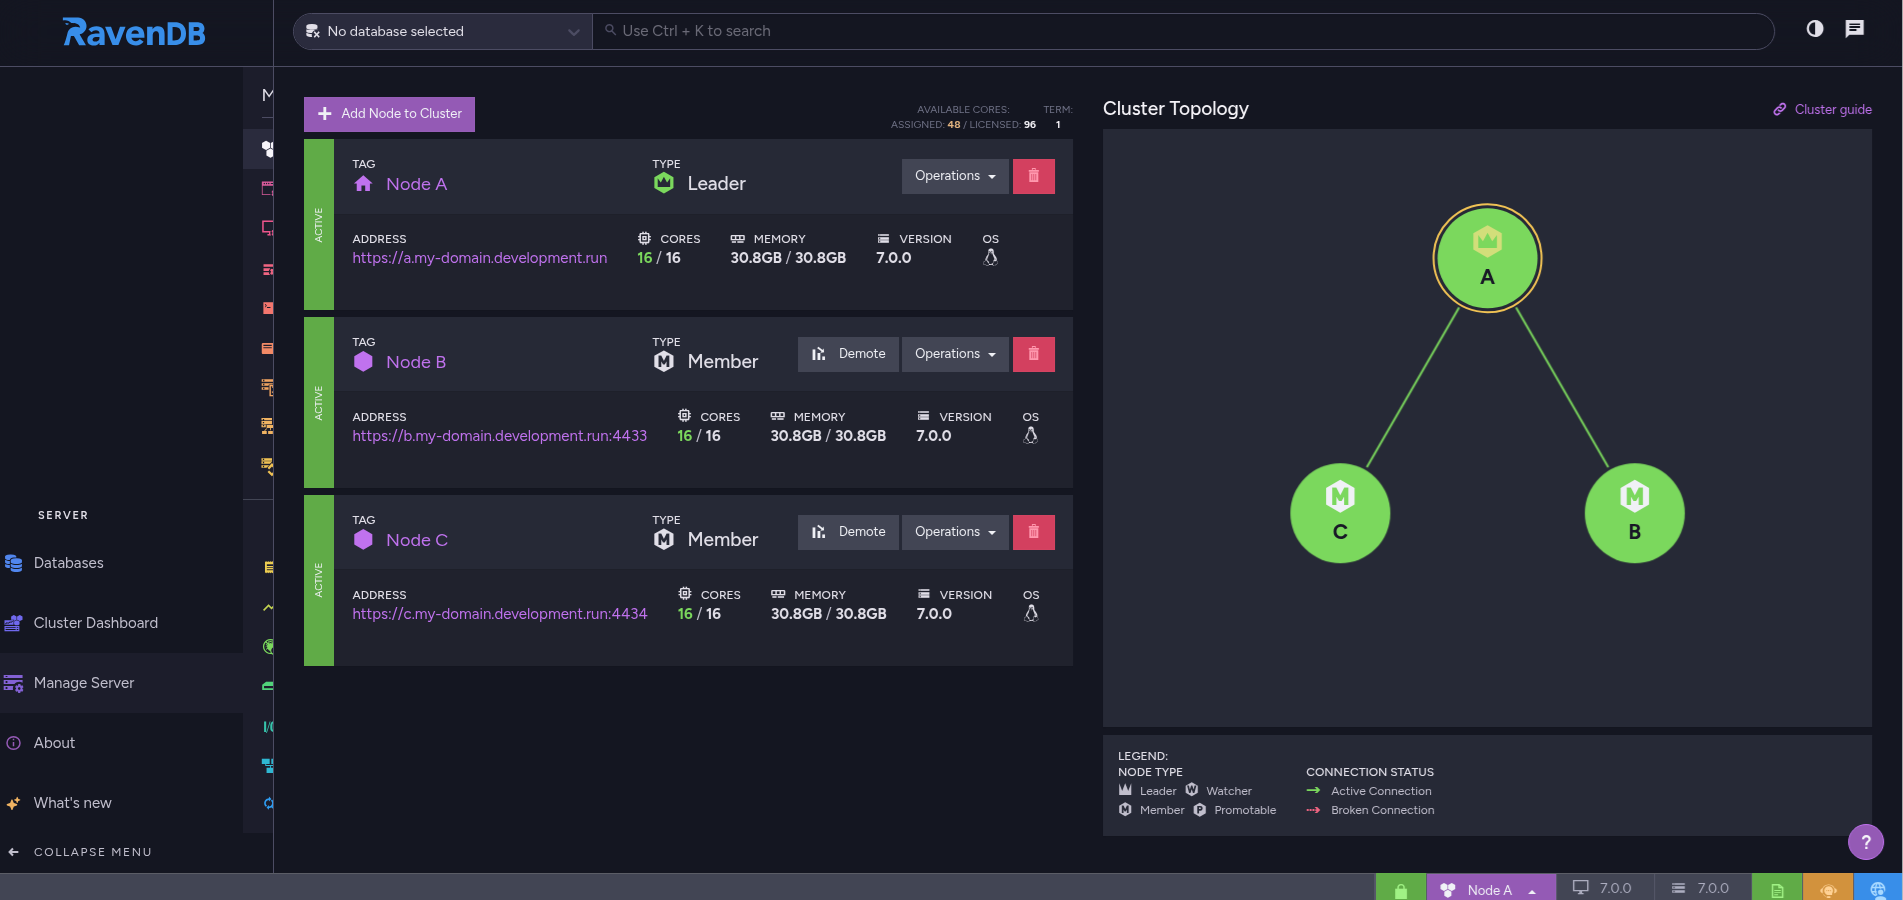The image size is (1903, 900).
Task: Click the Member type icon for Node C
Action: tap(664, 539)
